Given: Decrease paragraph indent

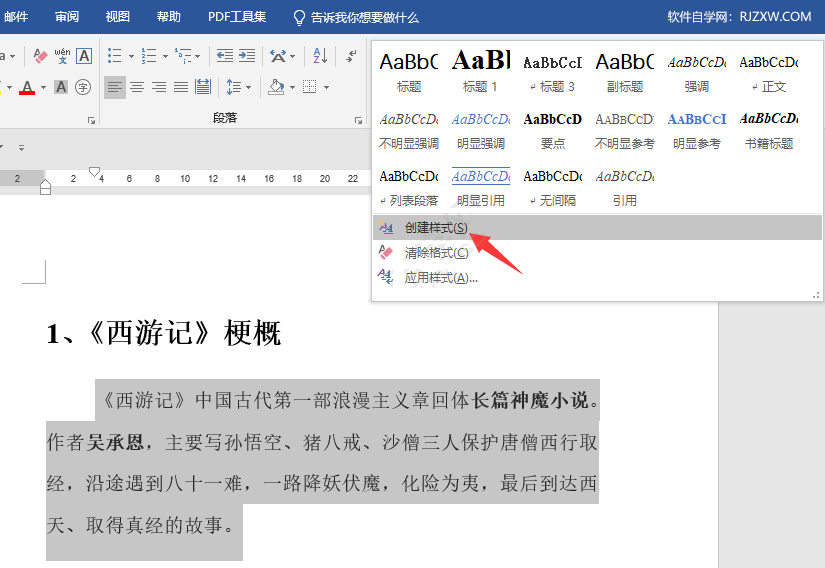Looking at the screenshot, I should point(225,55).
